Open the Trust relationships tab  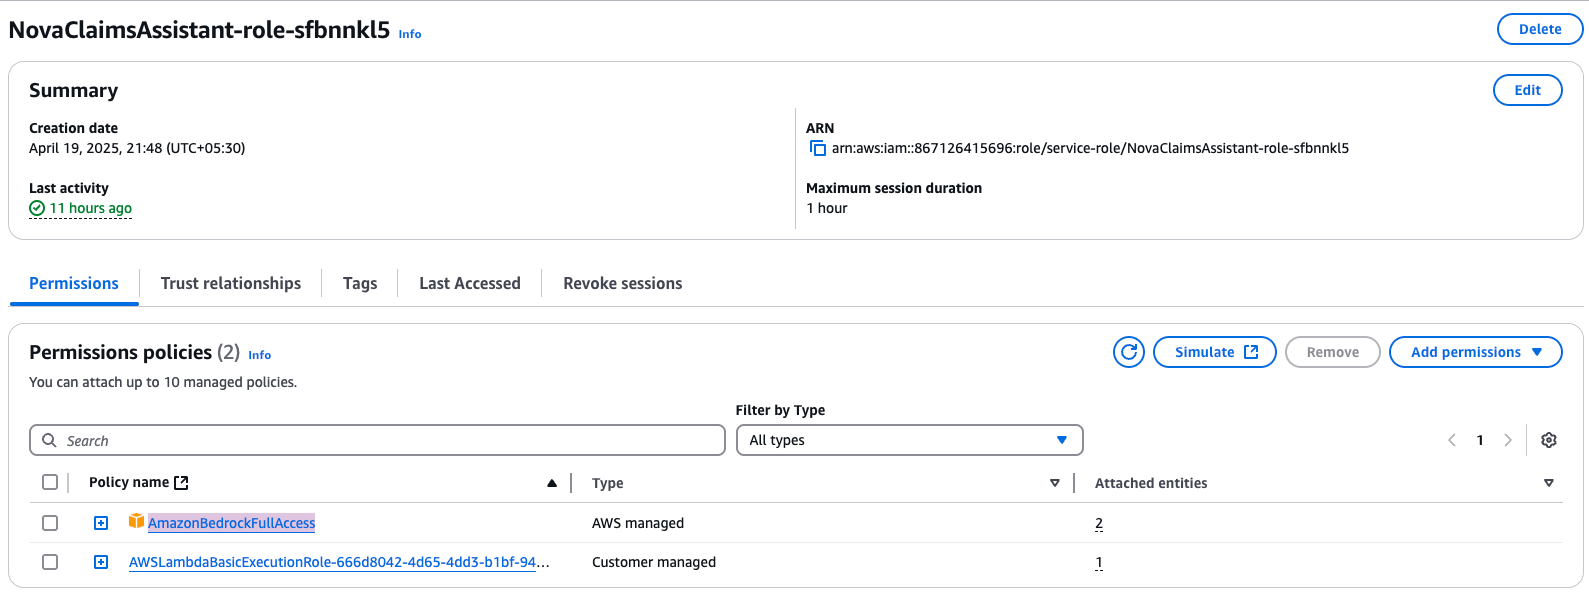click(x=231, y=283)
